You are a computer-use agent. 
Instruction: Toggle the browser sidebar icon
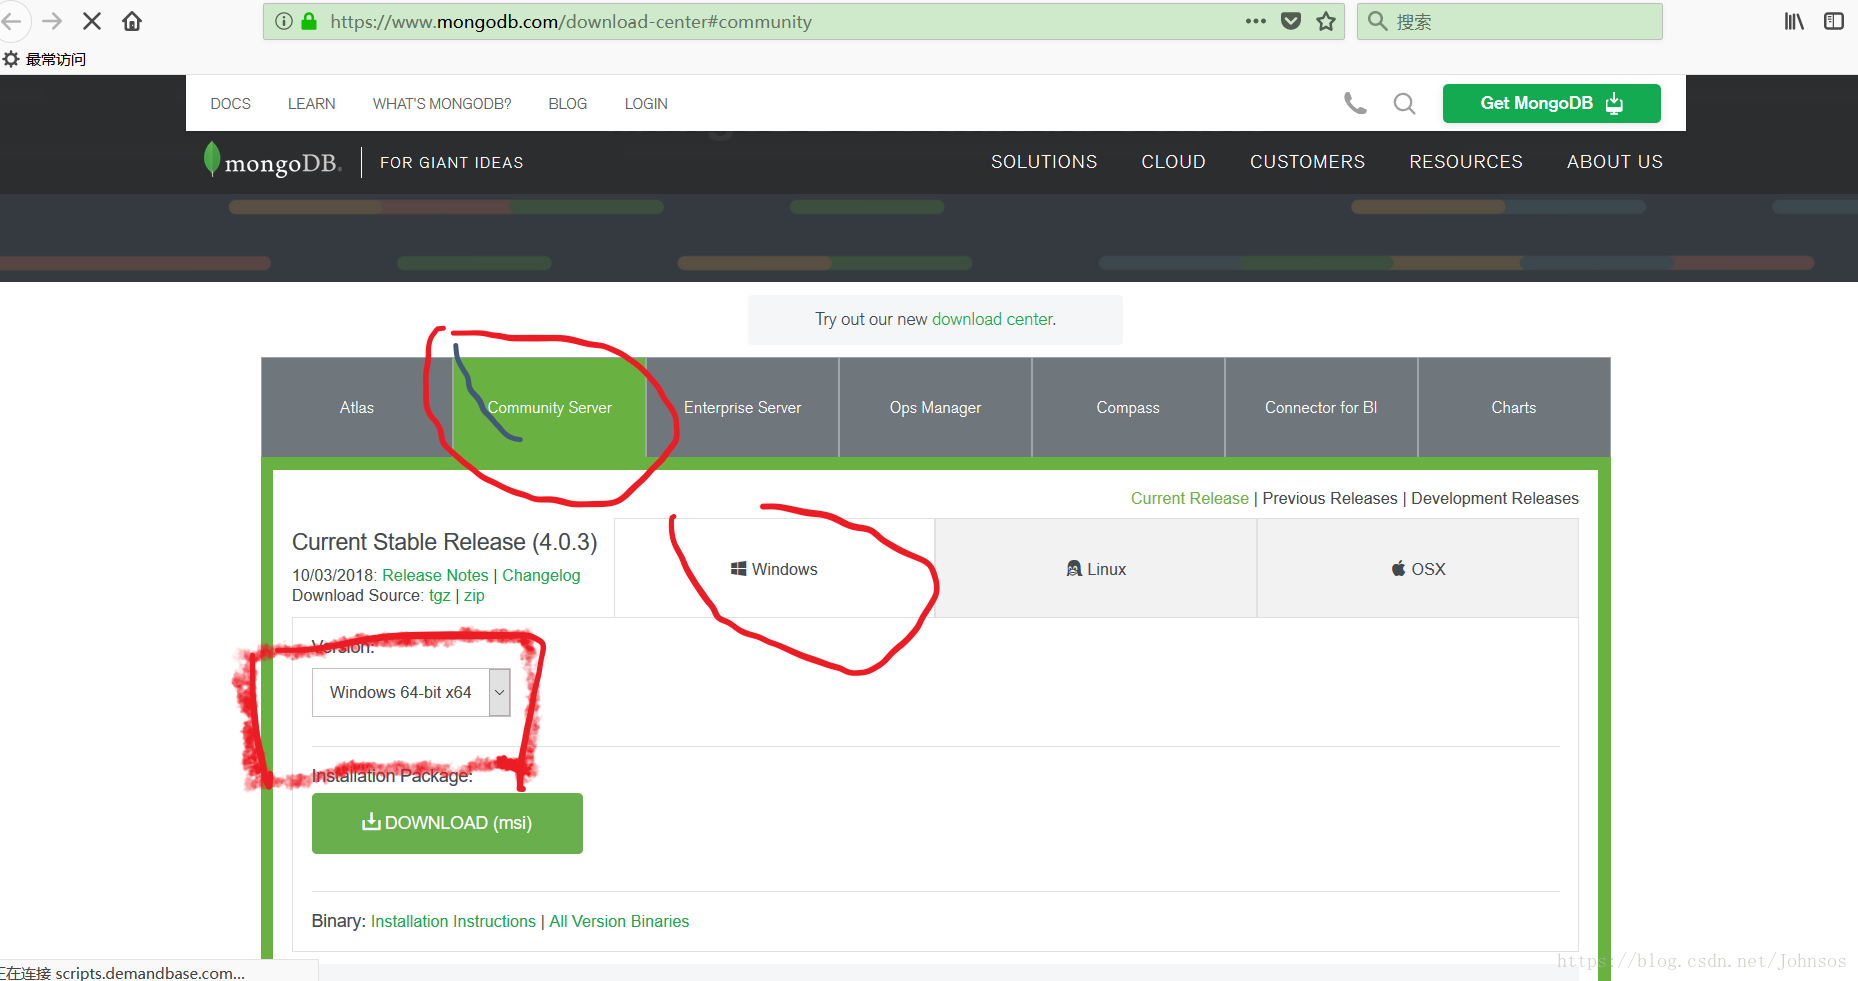[1834, 21]
